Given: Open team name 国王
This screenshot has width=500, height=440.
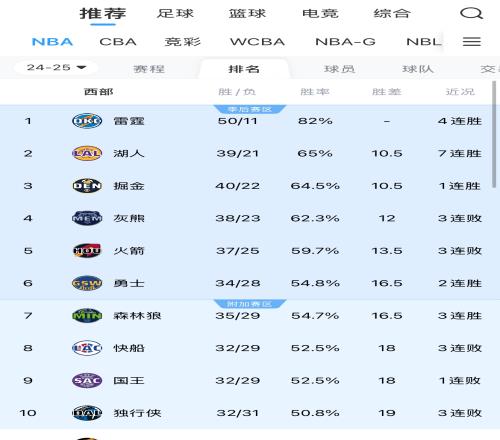Looking at the screenshot, I should [x=129, y=380].
